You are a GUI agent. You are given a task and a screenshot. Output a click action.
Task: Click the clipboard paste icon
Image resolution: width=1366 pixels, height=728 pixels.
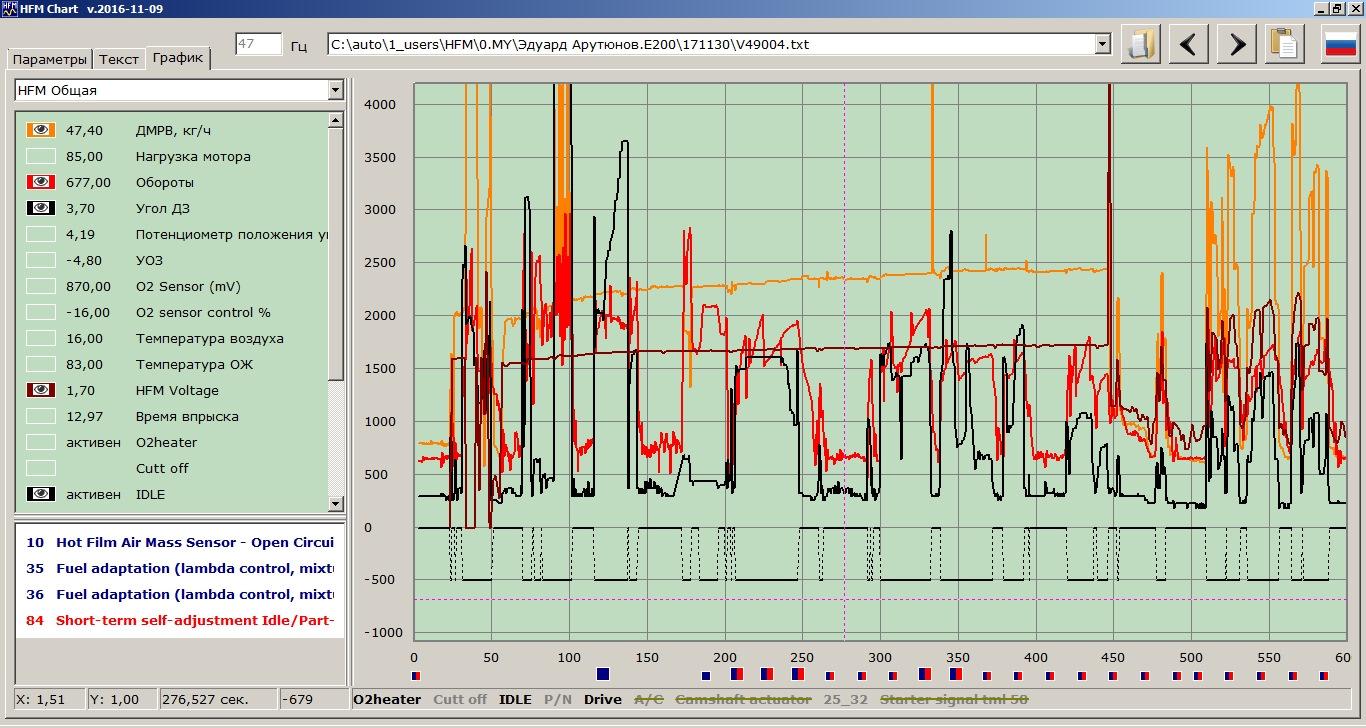pos(1284,44)
